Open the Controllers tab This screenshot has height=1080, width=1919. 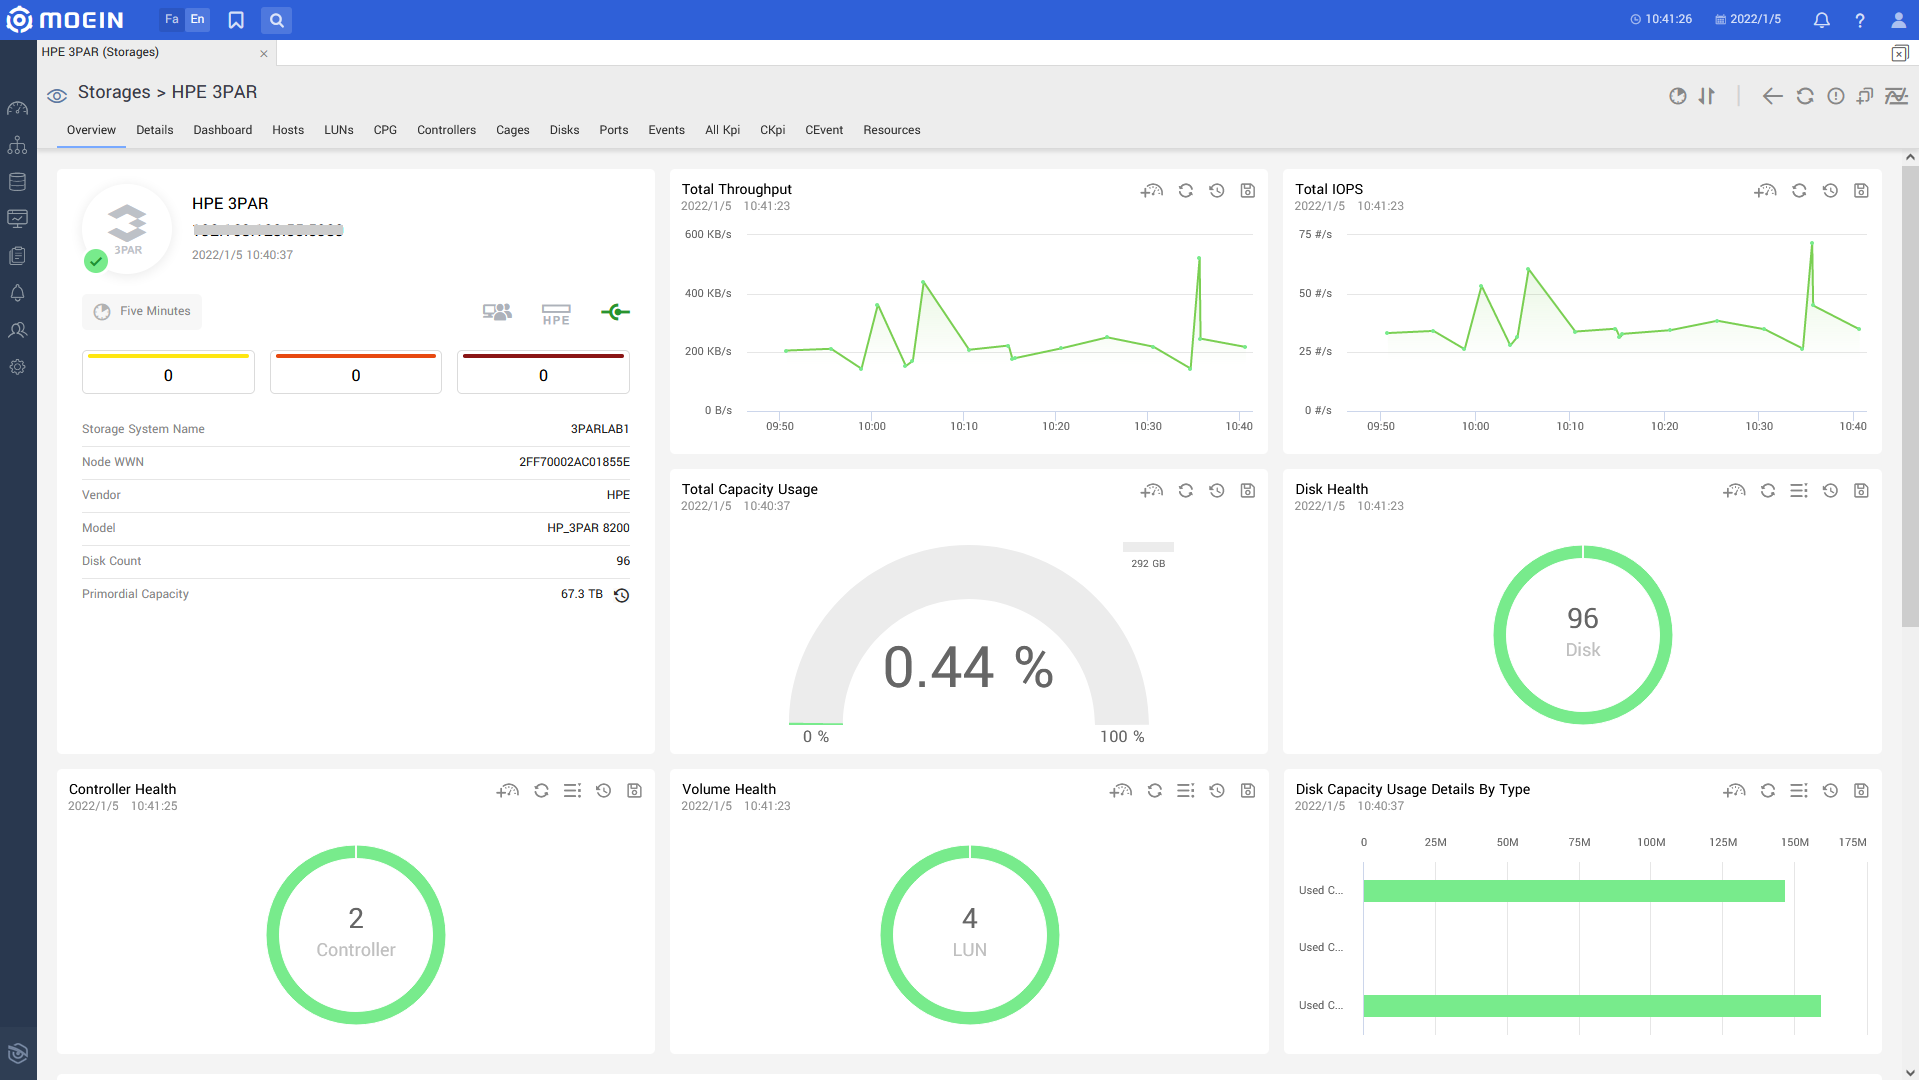(446, 130)
